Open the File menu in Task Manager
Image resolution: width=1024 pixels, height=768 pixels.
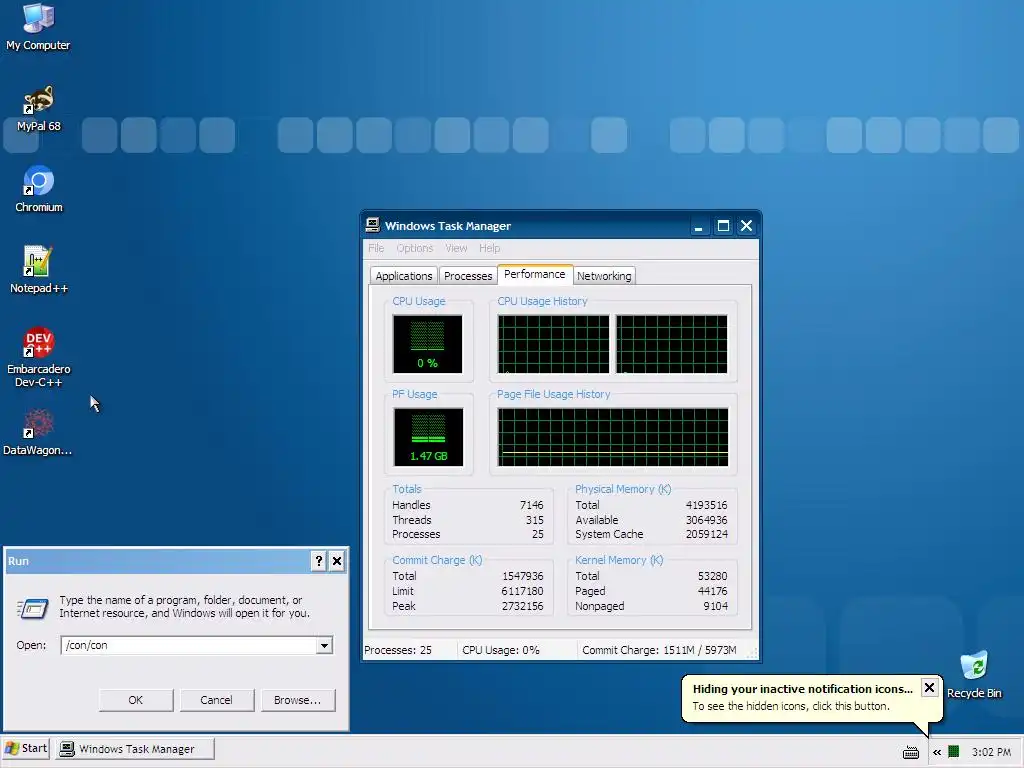376,248
